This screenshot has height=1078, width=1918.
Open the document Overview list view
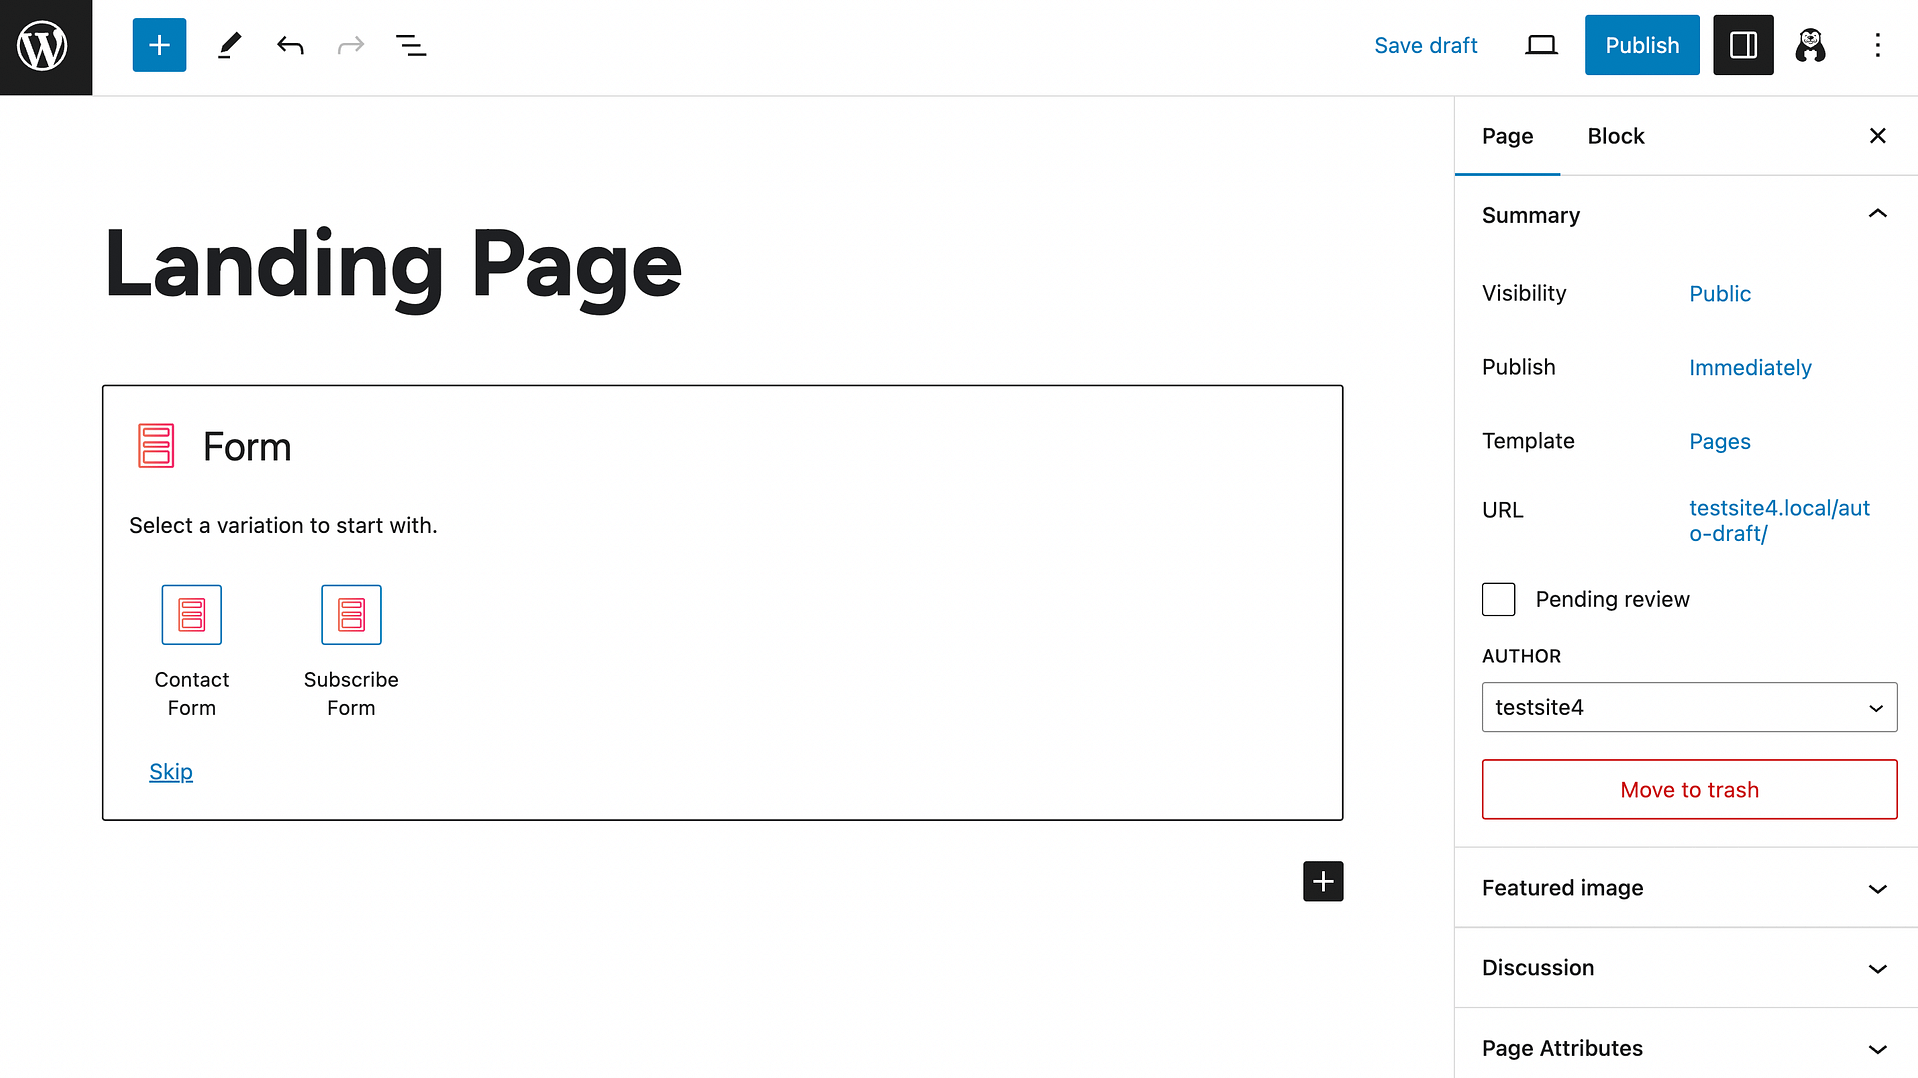pyautogui.click(x=410, y=45)
